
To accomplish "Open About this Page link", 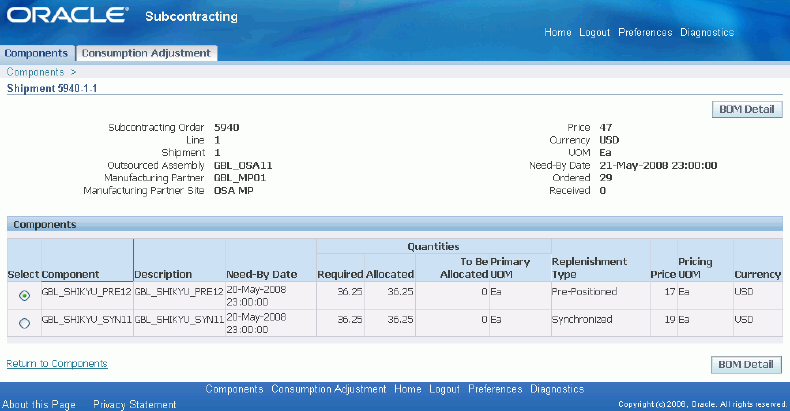I will (39, 404).
